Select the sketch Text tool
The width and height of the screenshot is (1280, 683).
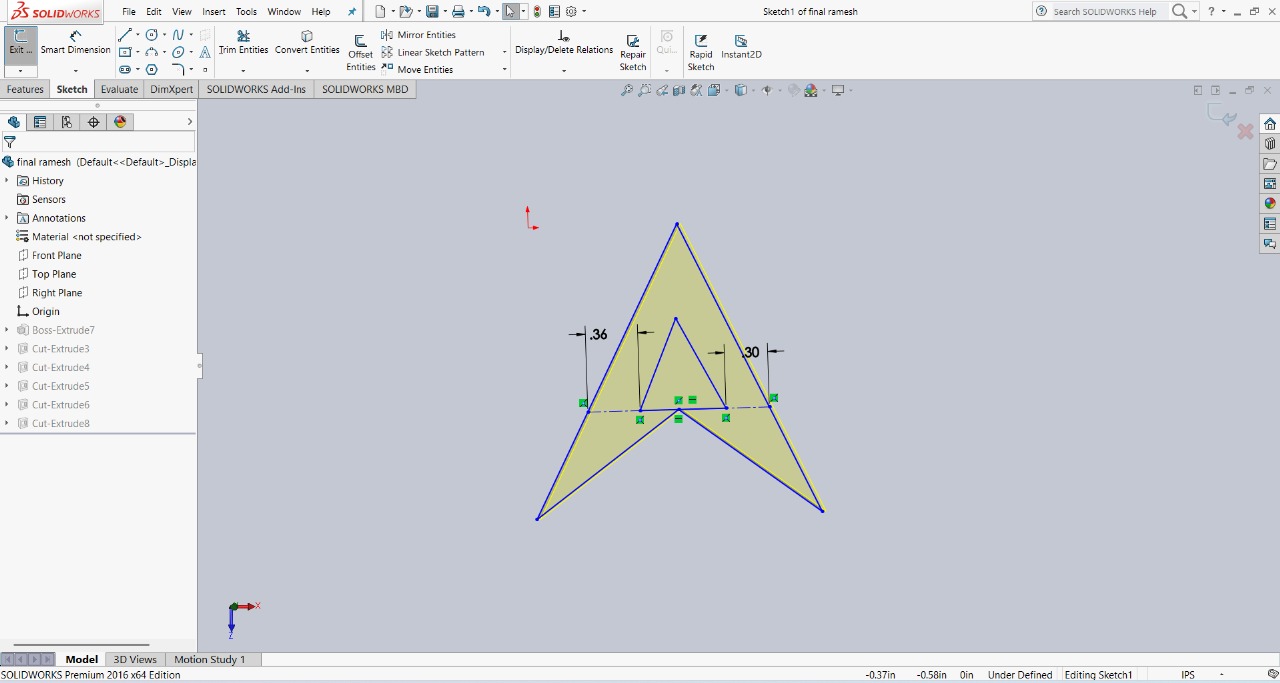click(x=205, y=52)
